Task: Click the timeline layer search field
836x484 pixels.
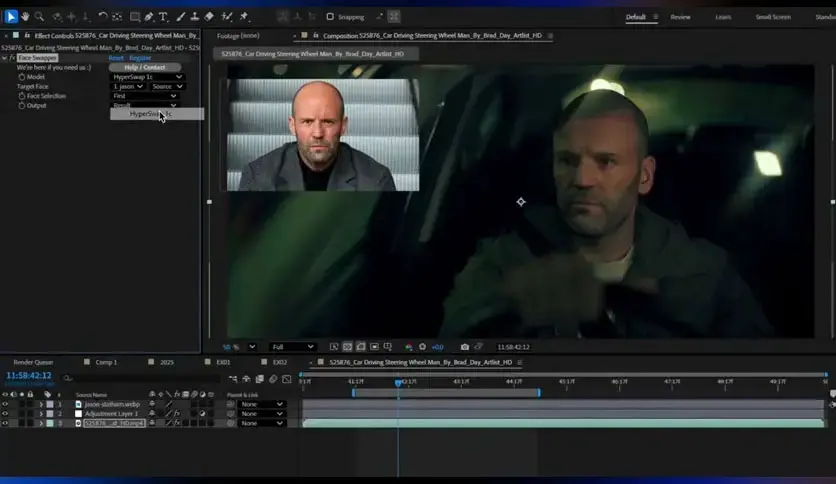Action: coord(141,378)
